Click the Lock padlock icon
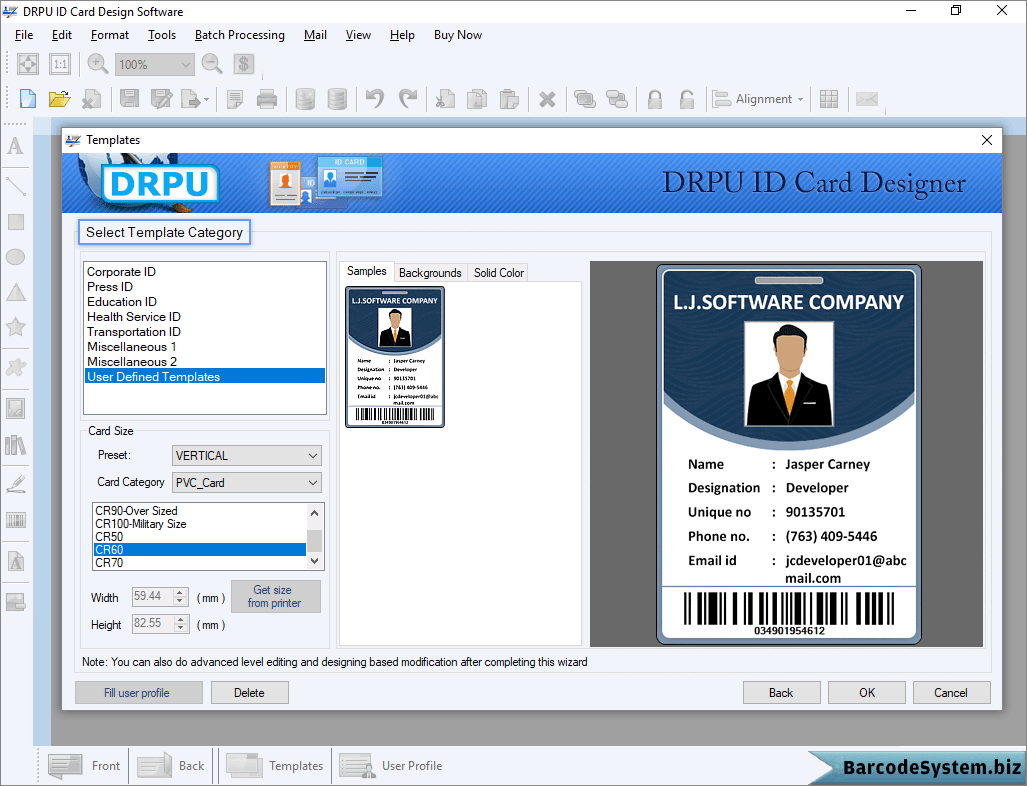1027x786 pixels. point(654,99)
